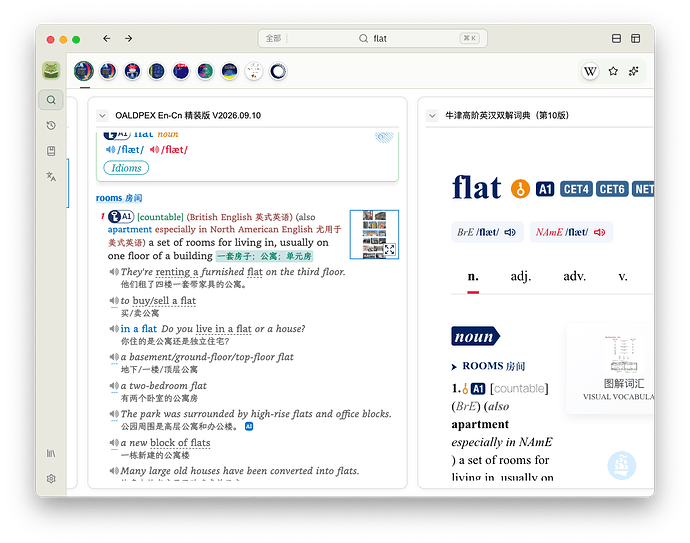Viewport: 690px width, 543px height.
Task: Click the sparkle AI icon
Action: (x=634, y=71)
